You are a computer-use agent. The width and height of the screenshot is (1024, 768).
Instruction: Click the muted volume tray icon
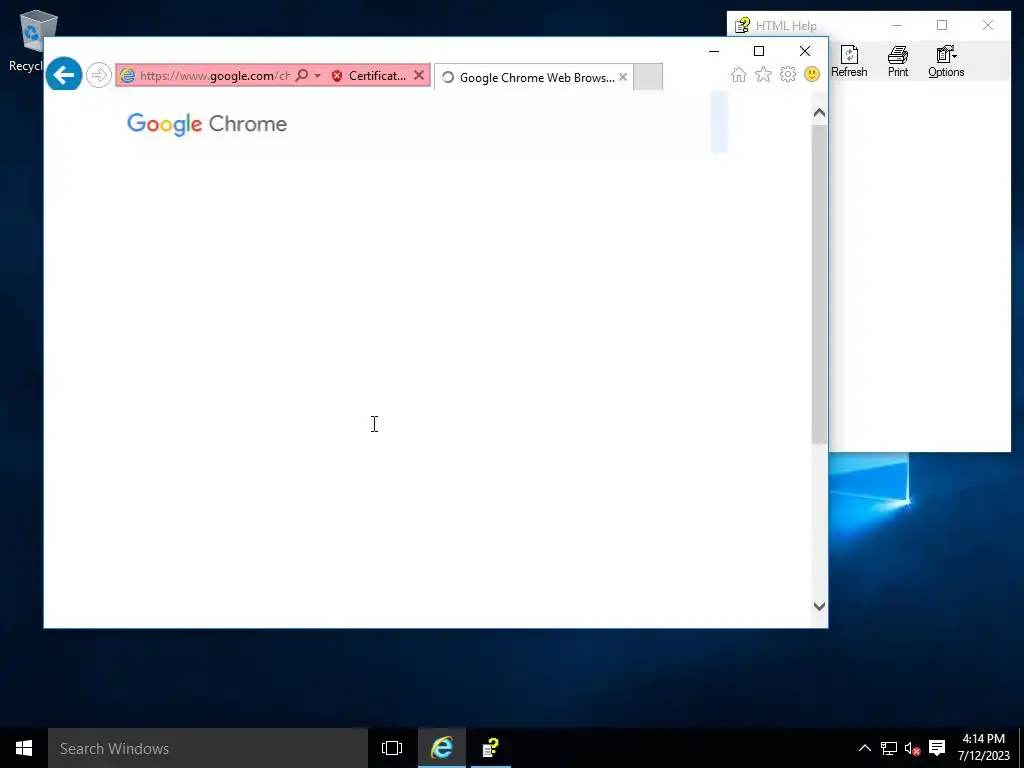click(x=912, y=748)
